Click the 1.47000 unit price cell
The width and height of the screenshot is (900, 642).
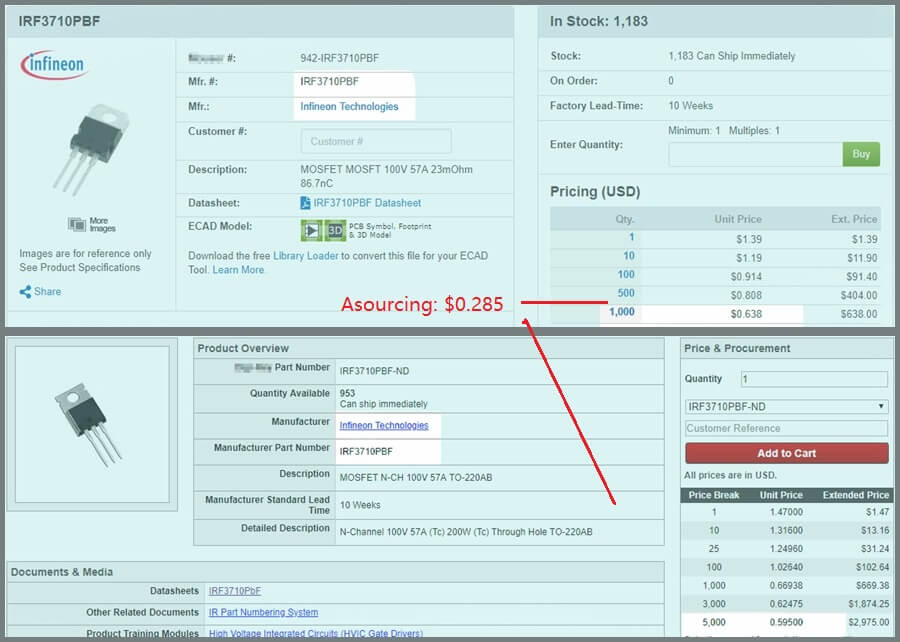coord(786,512)
